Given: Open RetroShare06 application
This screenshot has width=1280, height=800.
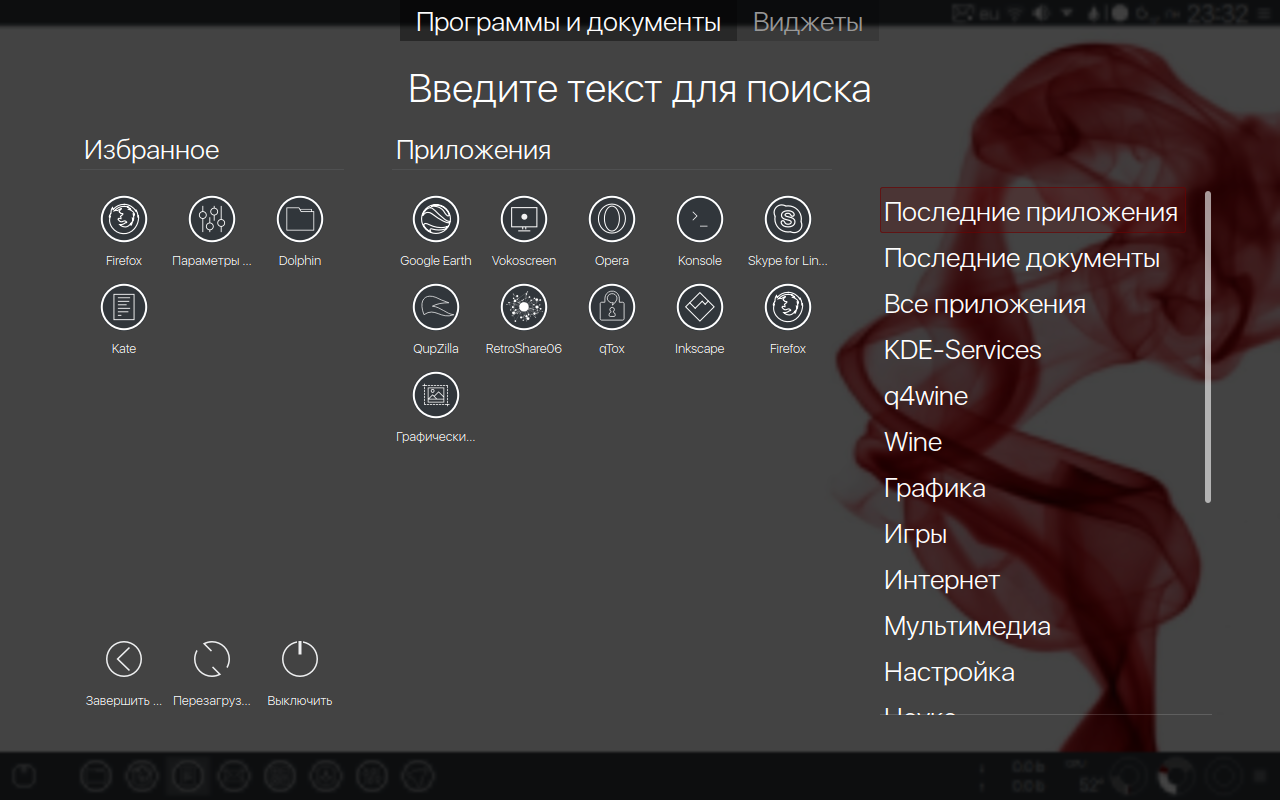Looking at the screenshot, I should [524, 307].
